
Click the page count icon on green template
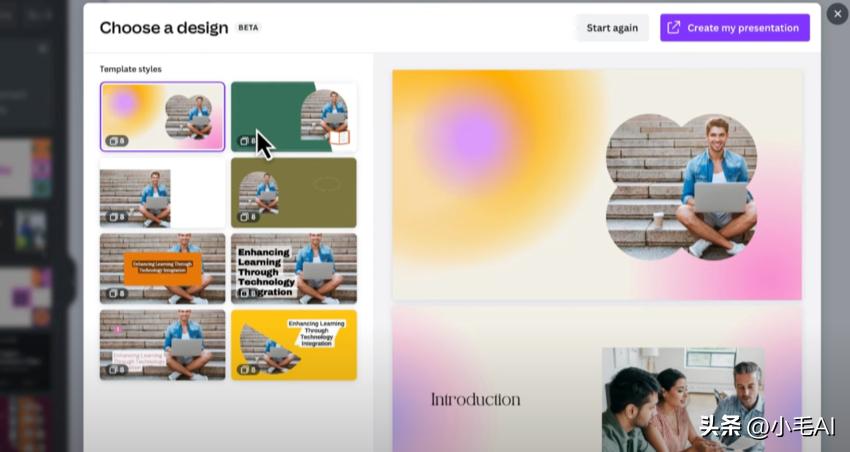247,141
